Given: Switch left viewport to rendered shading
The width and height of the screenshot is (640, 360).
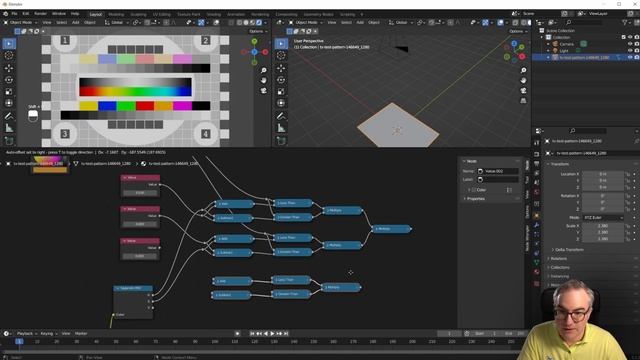Looking at the screenshot, I should click(259, 22).
